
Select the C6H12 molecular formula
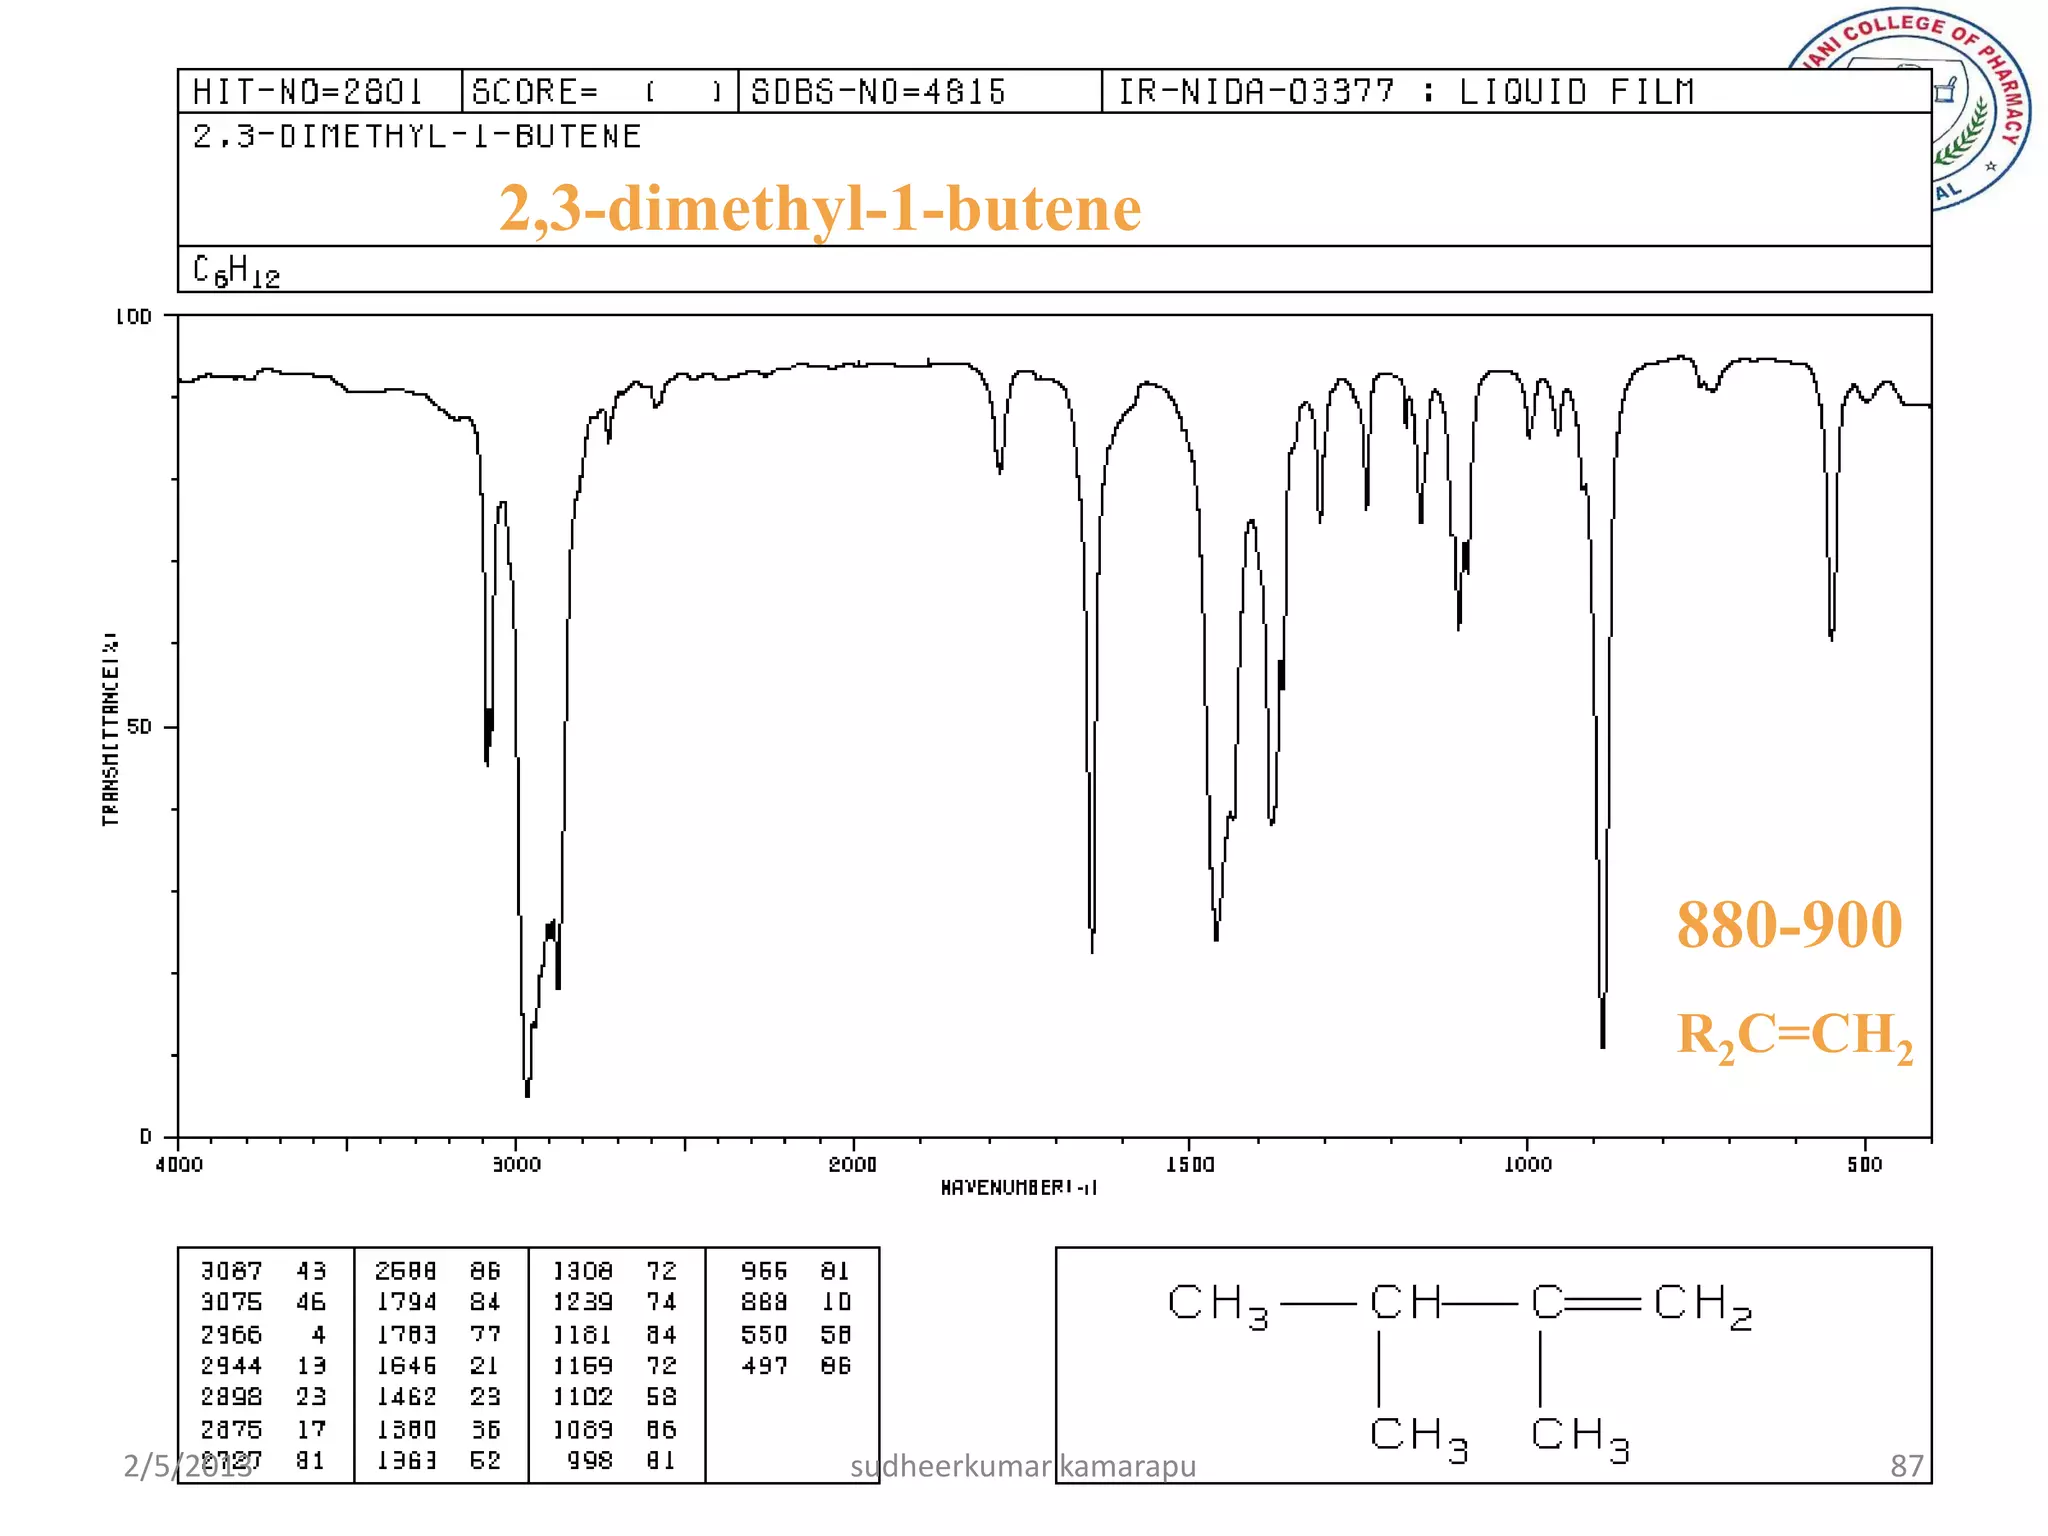(x=236, y=271)
